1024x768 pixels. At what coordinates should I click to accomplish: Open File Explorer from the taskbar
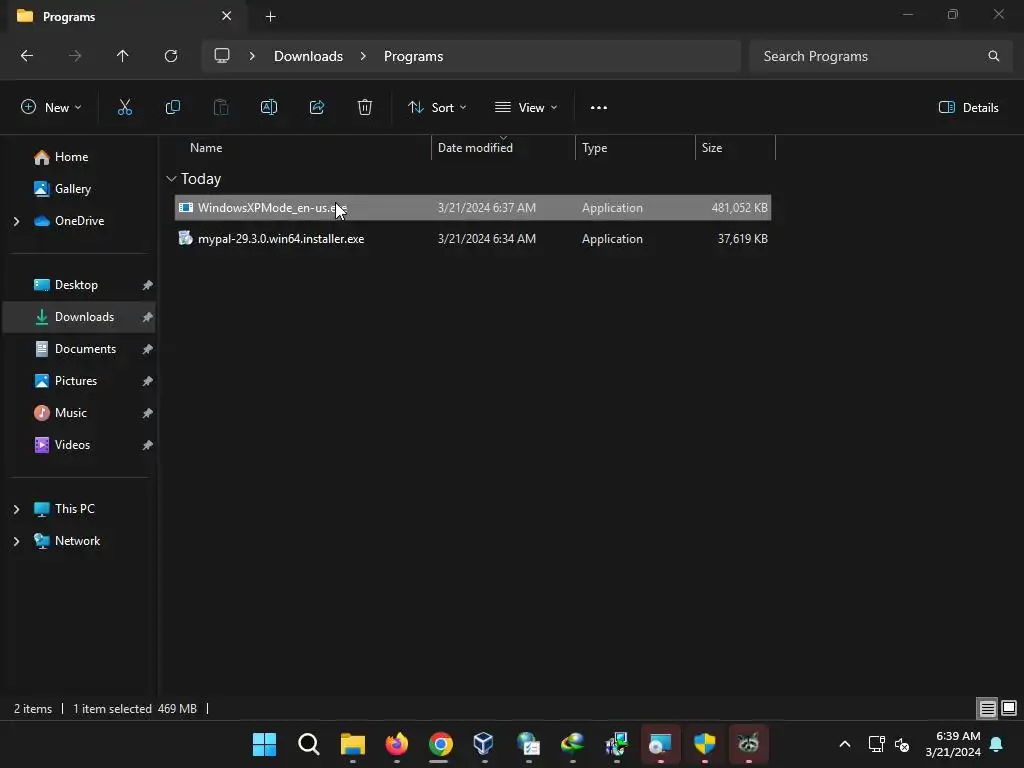pos(353,744)
